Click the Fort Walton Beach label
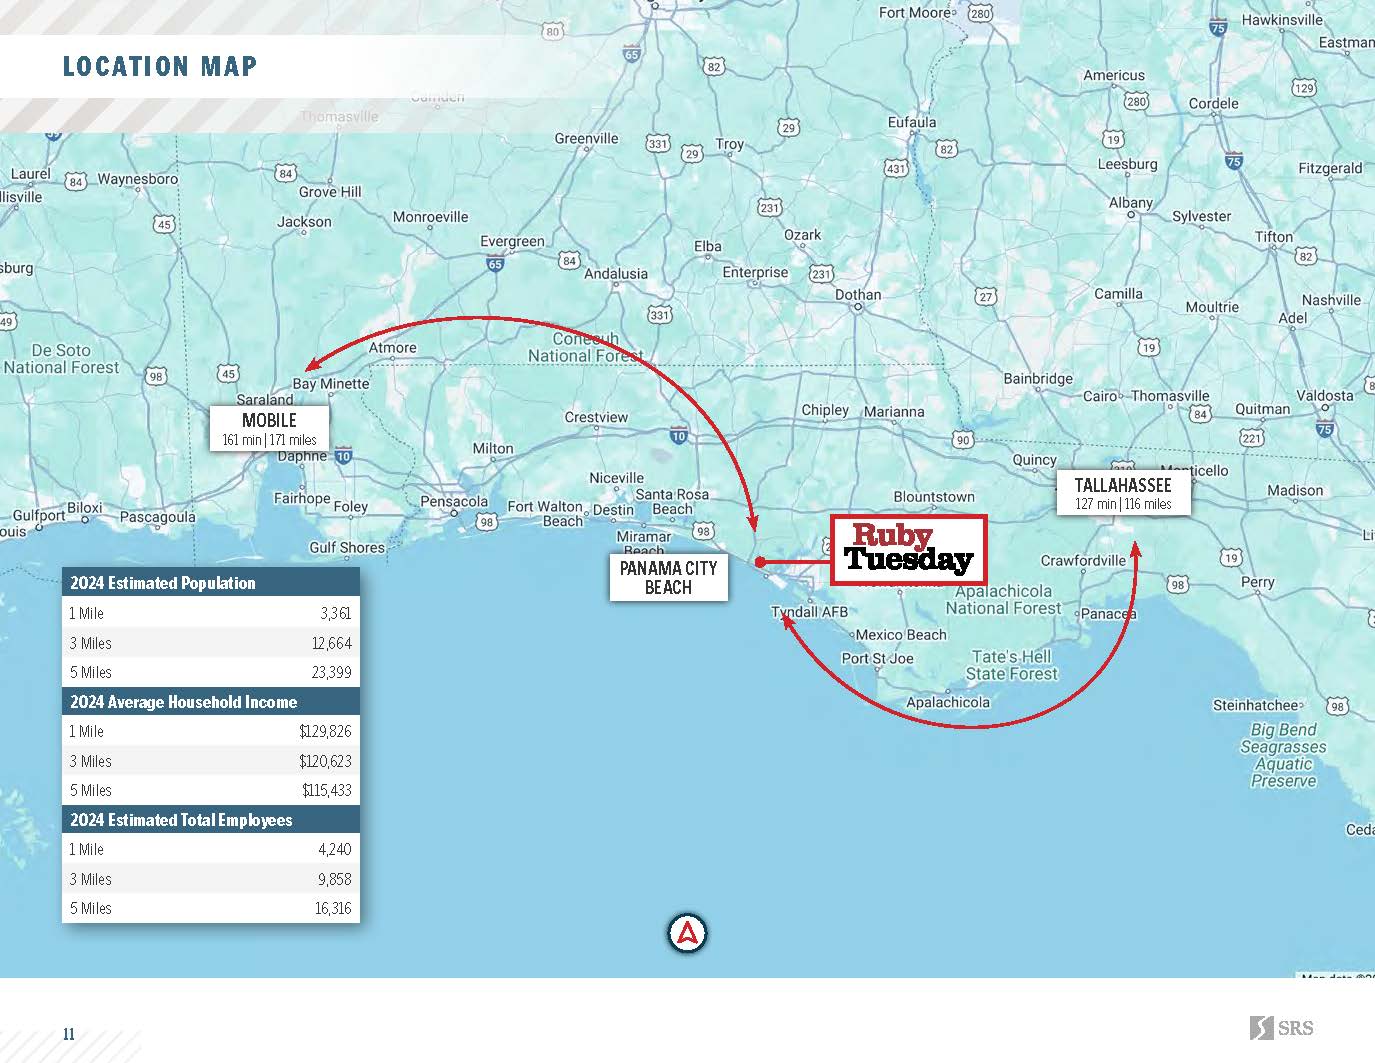This screenshot has width=1375, height=1063. [x=546, y=513]
